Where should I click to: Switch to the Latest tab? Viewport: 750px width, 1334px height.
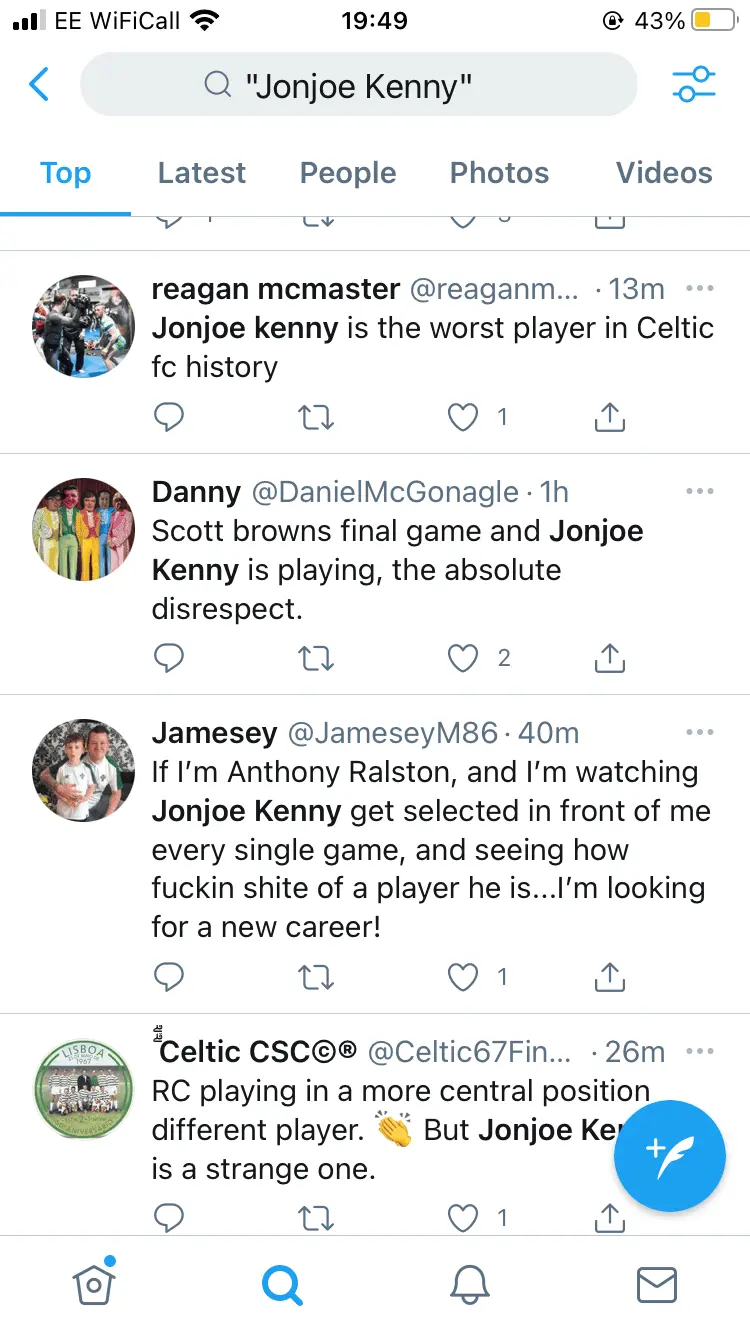pos(201,173)
